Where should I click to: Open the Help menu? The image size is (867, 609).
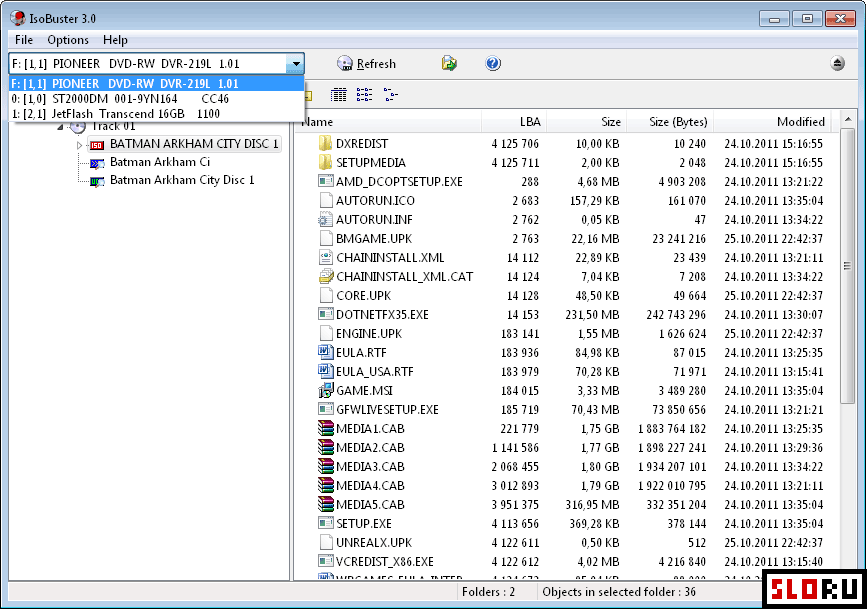(x=115, y=40)
